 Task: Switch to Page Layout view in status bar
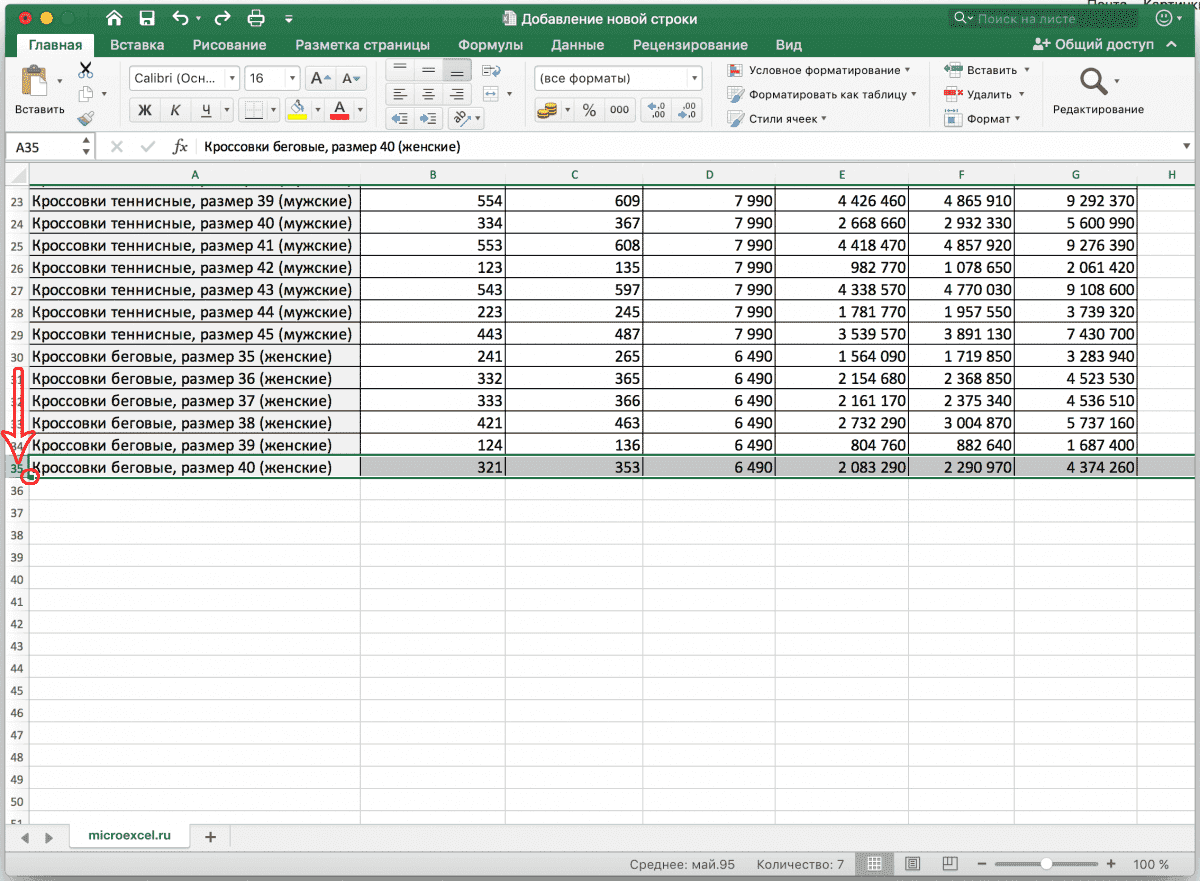coord(912,864)
